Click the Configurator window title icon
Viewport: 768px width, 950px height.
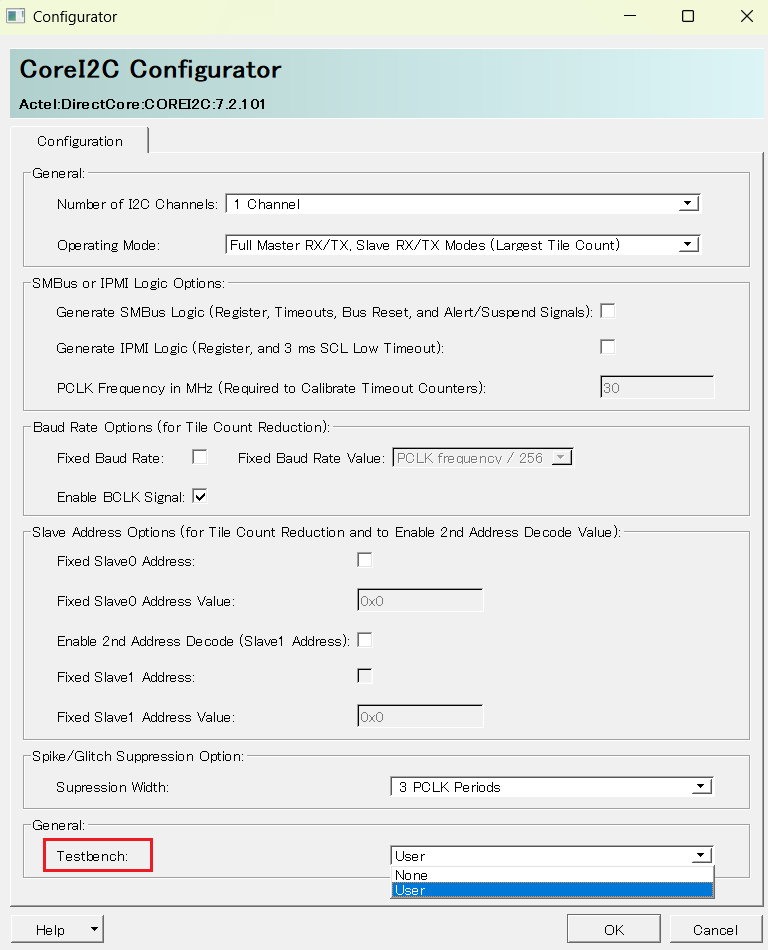(17, 17)
